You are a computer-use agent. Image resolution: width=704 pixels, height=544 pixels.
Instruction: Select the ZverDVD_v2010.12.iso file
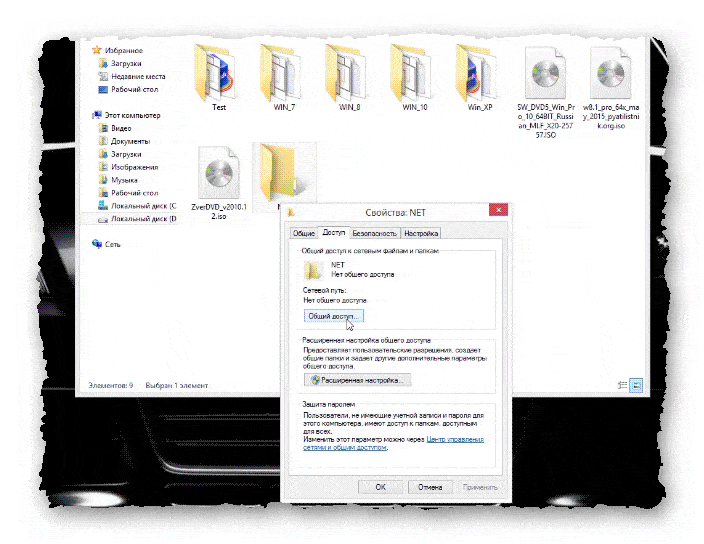point(219,183)
